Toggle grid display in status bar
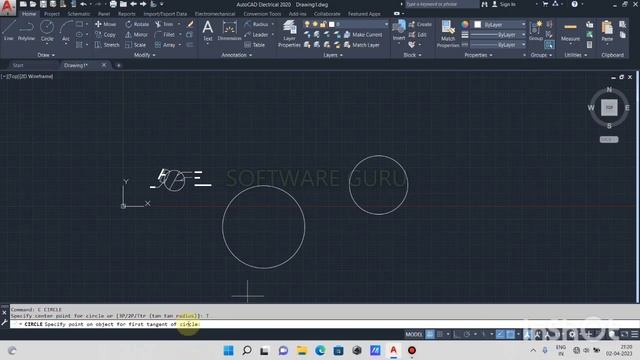The image size is (640, 360). pos(430,334)
